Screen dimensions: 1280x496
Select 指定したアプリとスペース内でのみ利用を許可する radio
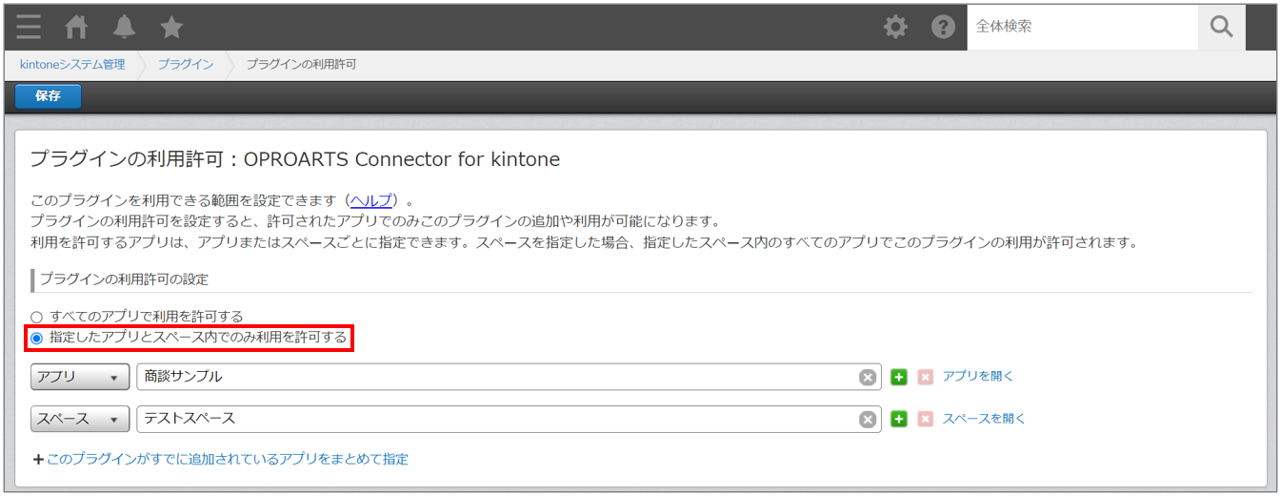pyautogui.click(x=37, y=338)
